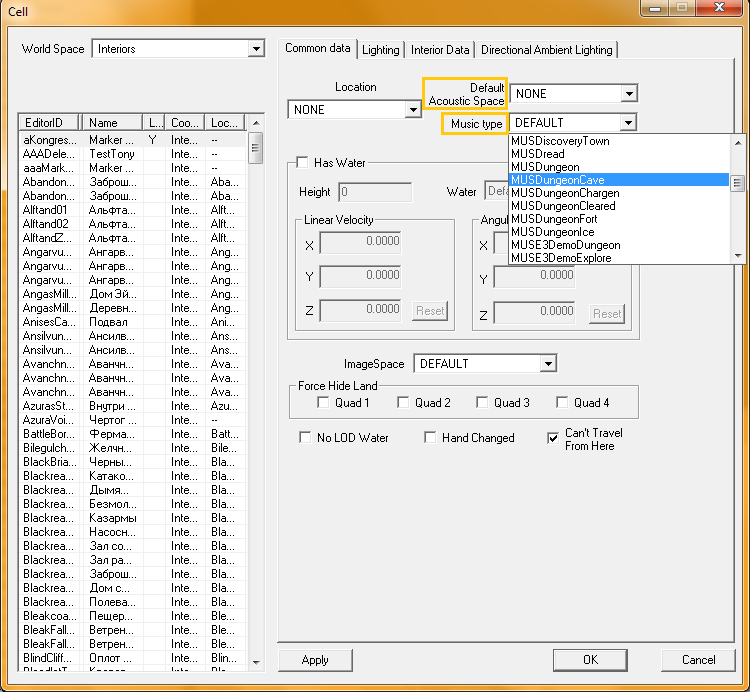Click Reset under Linear Velocity
Image resolution: width=750 pixels, height=692 pixels.
430,311
